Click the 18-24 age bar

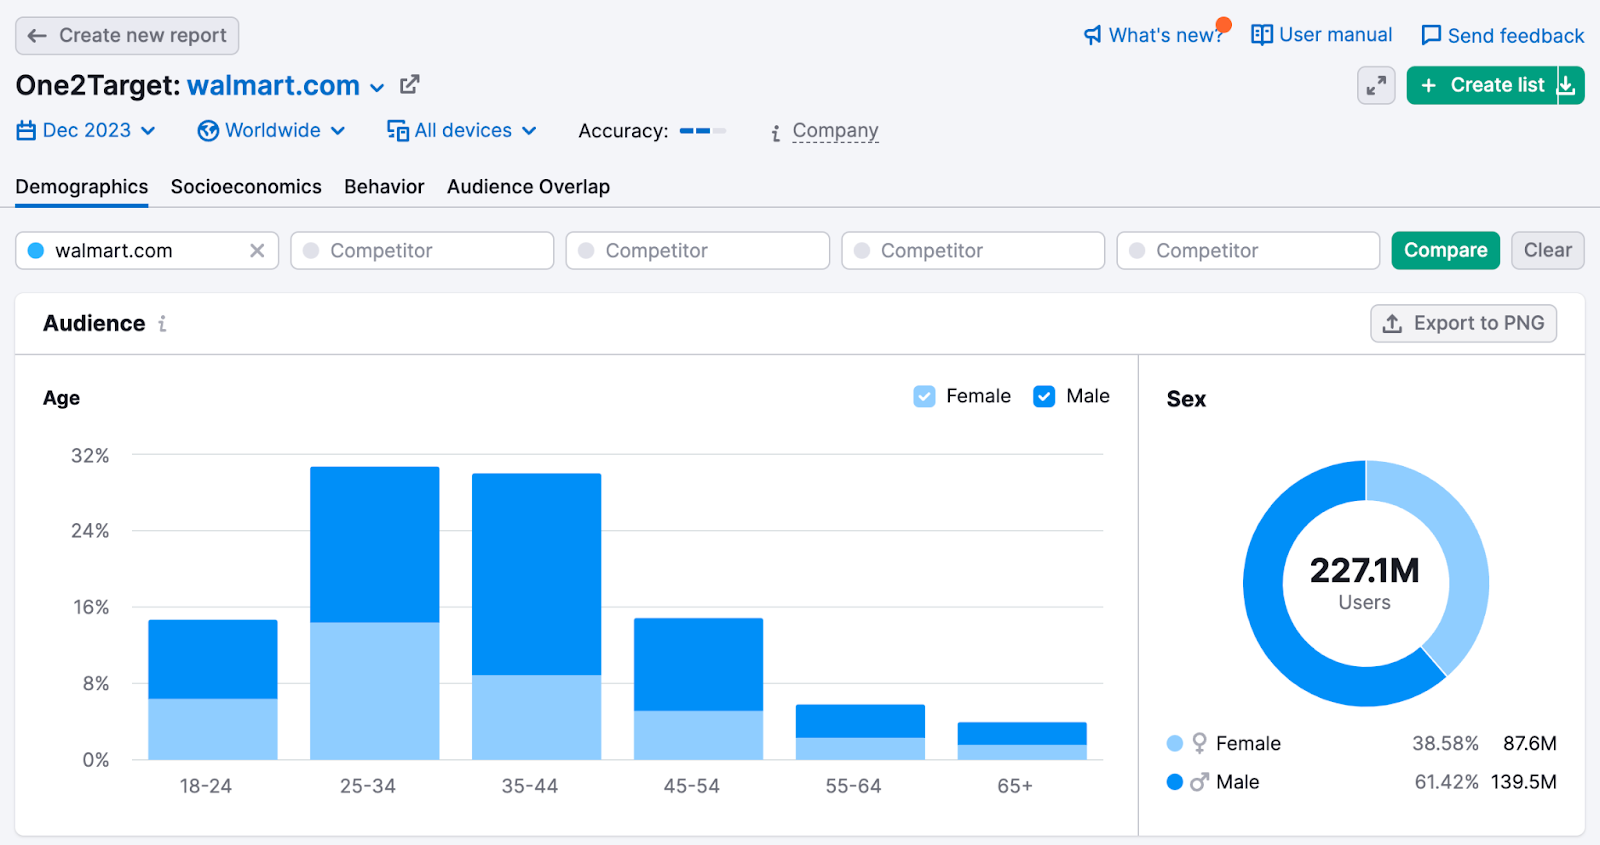(x=213, y=690)
